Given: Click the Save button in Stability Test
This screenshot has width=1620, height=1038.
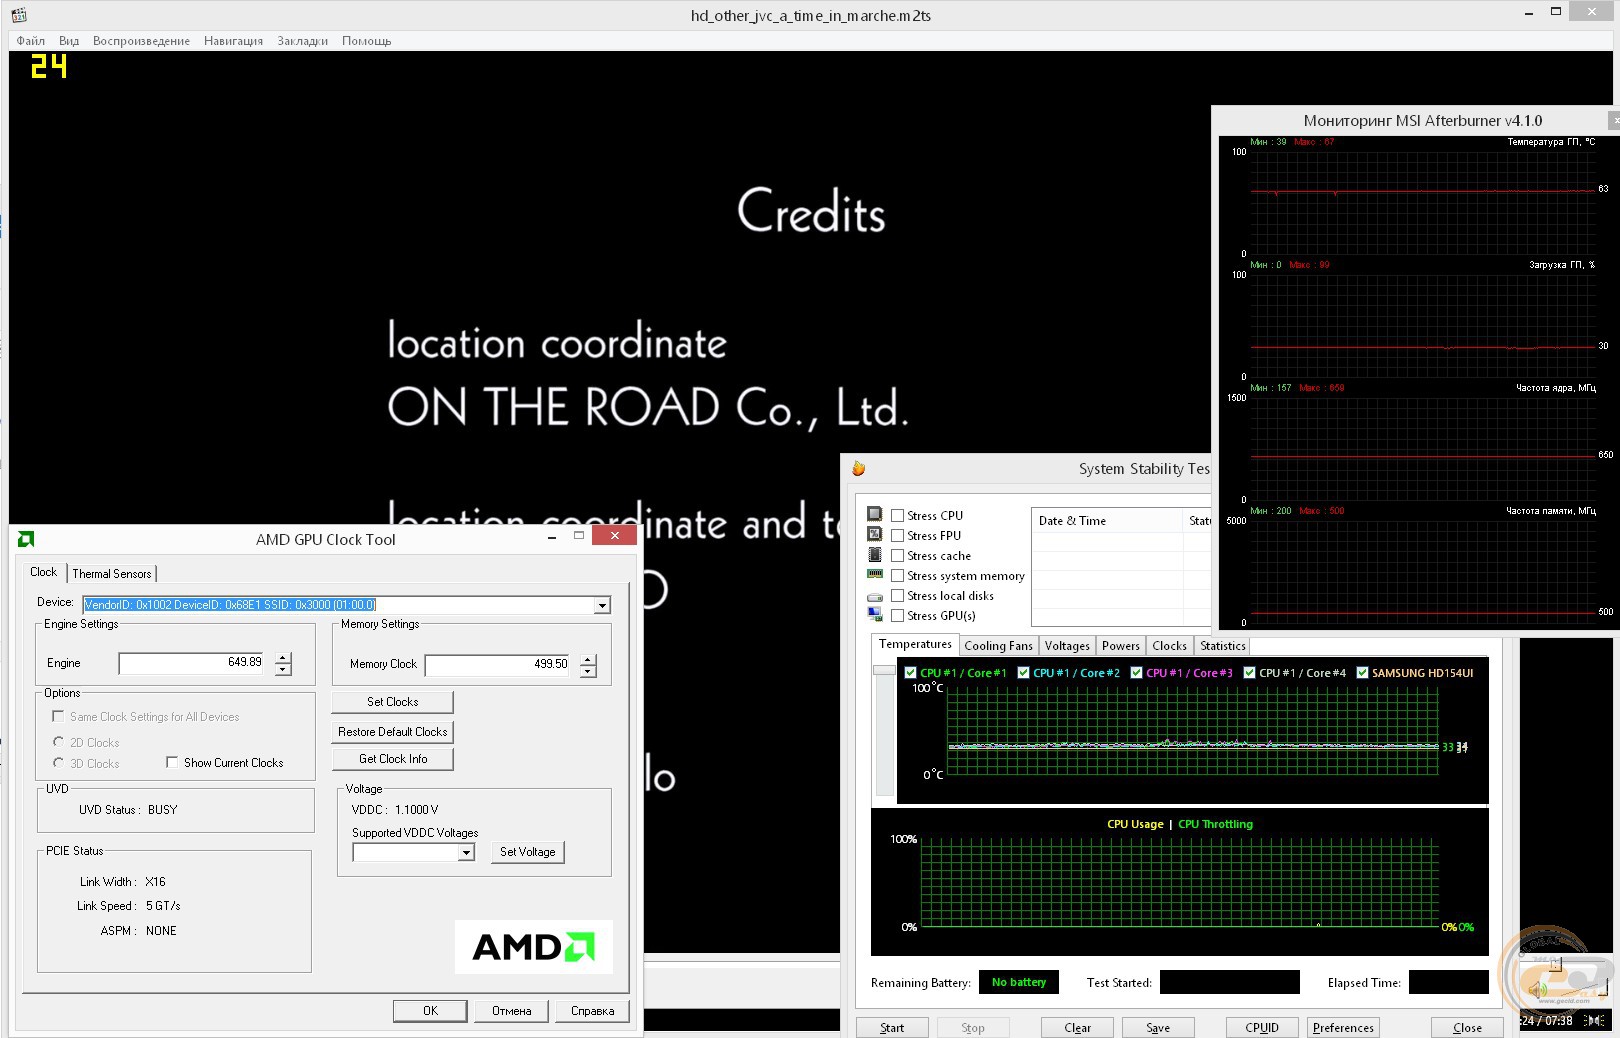Looking at the screenshot, I should click(x=1158, y=1028).
